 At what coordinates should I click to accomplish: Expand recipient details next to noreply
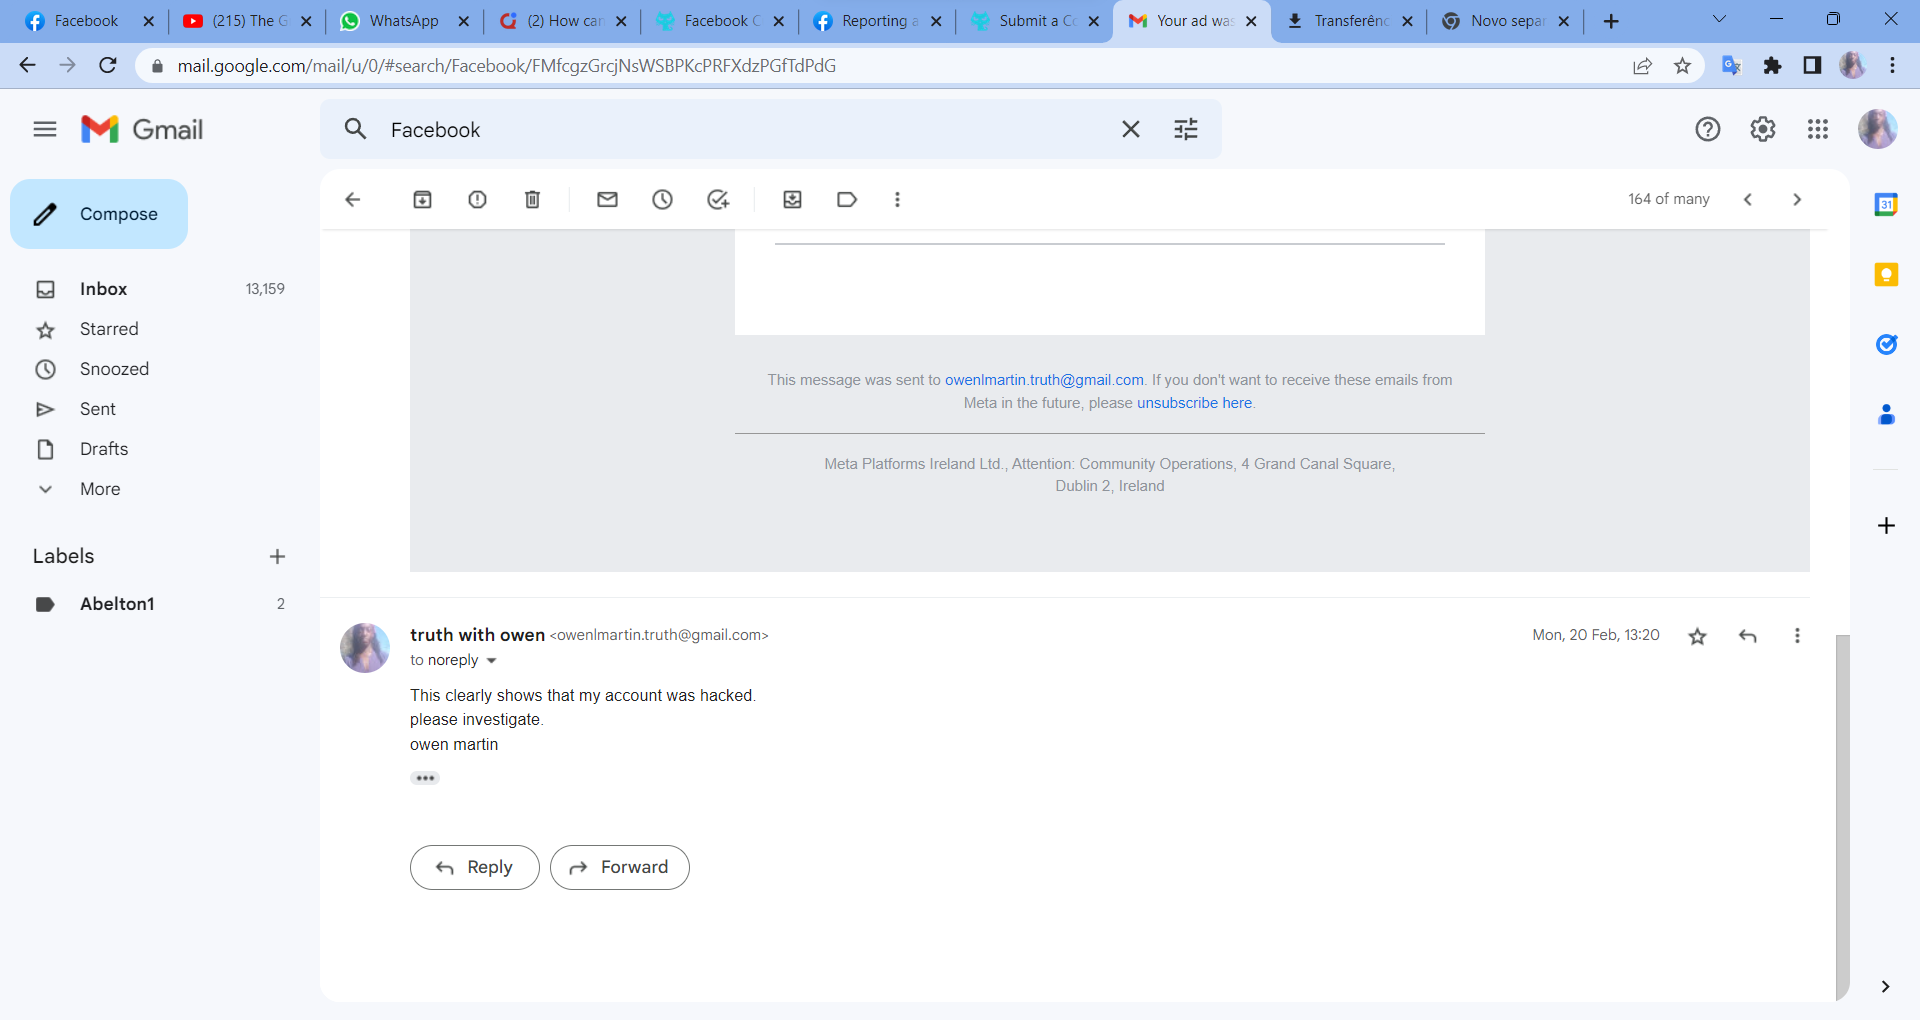(491, 661)
